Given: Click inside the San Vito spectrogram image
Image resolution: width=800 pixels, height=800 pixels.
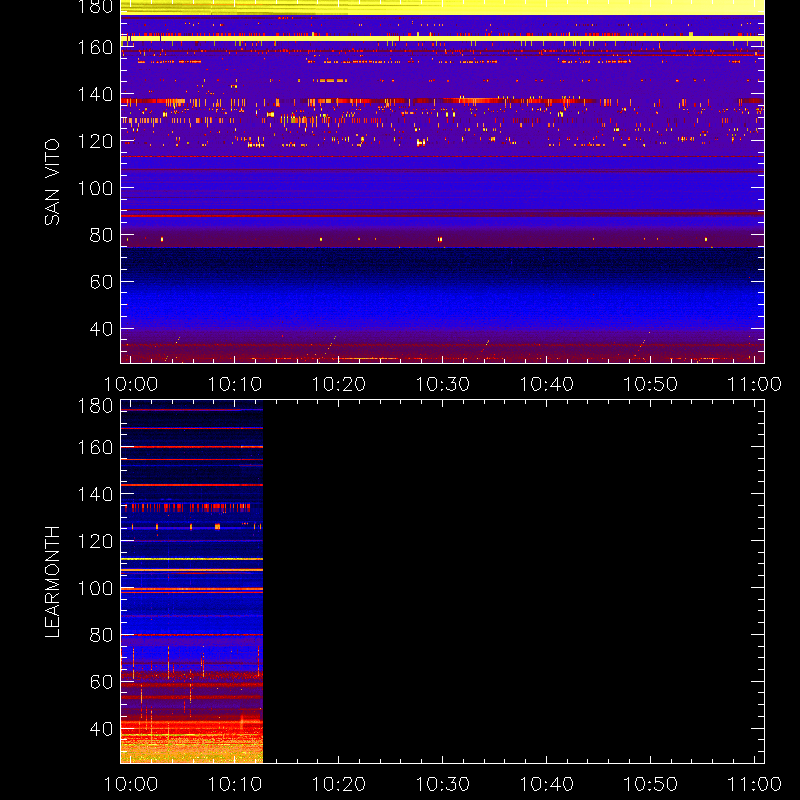Looking at the screenshot, I should point(442,182).
